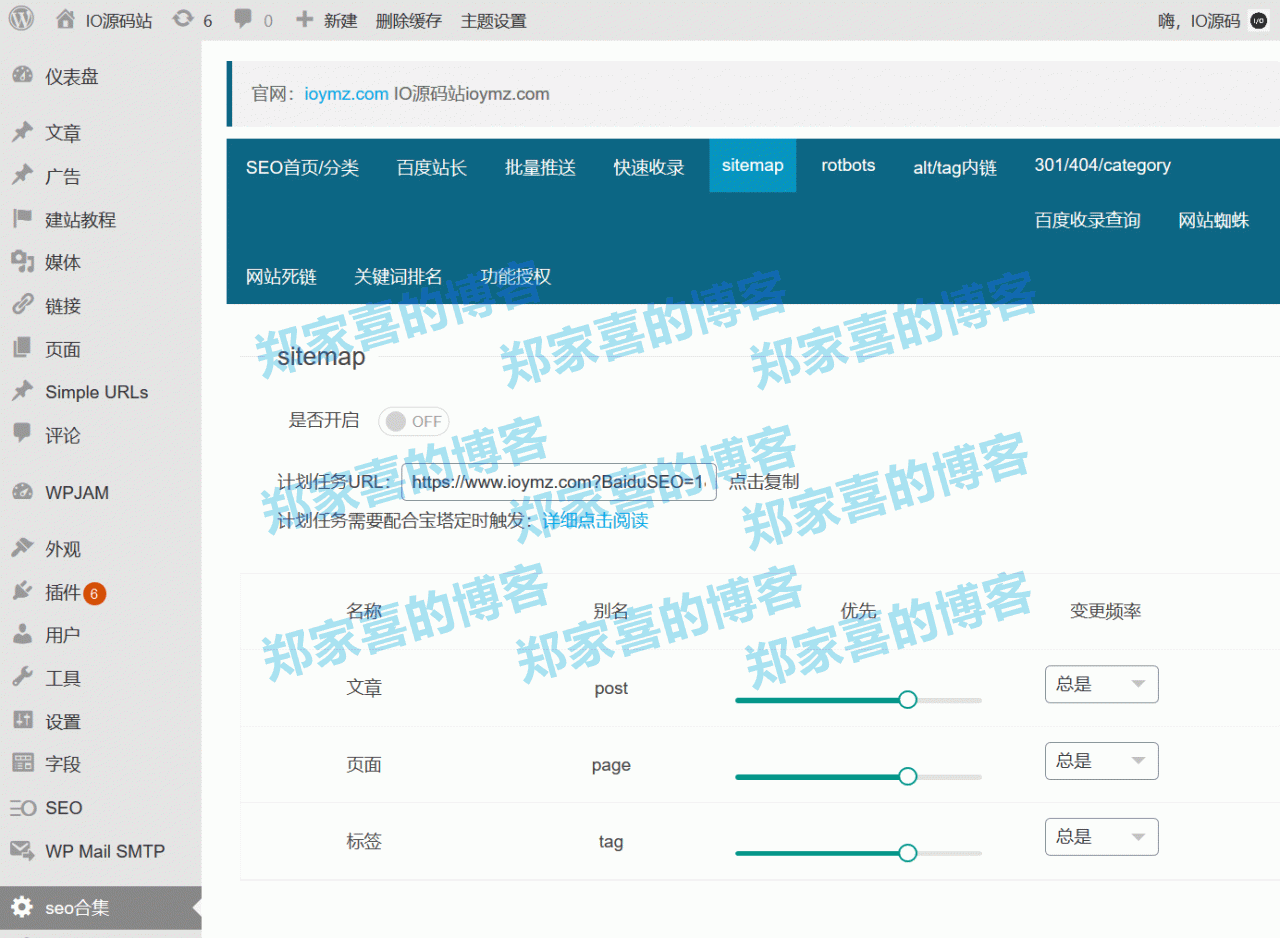Click the pin icon next to 广告

22,175
